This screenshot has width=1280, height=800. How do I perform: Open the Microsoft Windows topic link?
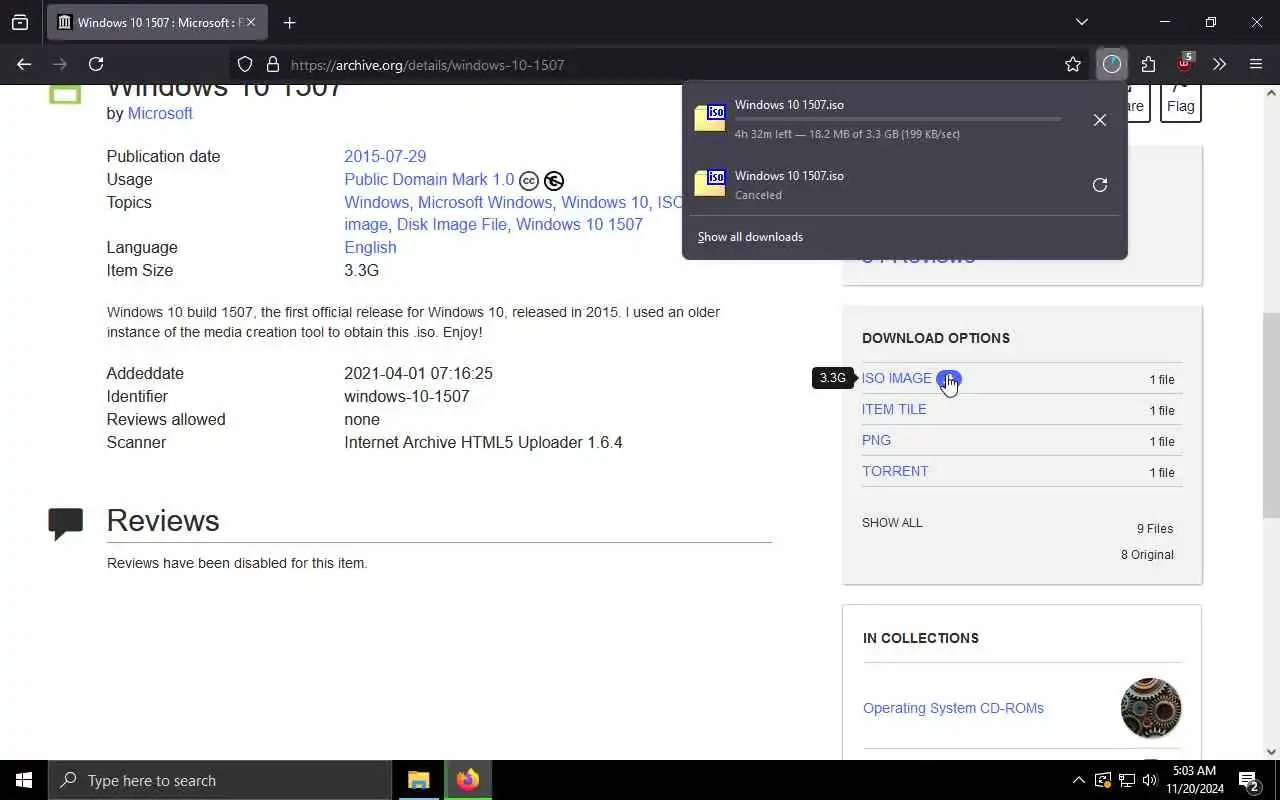coord(484,202)
